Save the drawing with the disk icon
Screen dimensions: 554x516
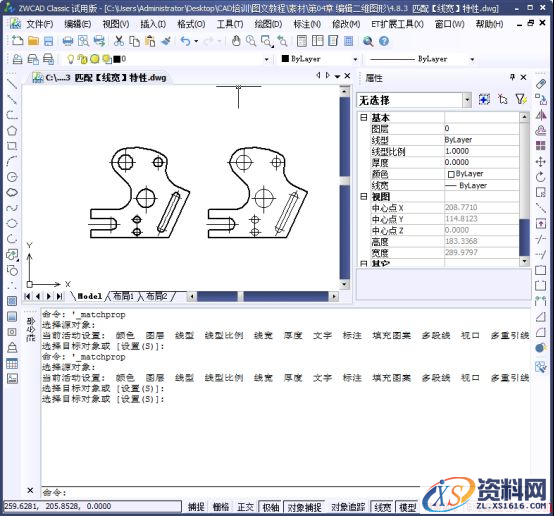tap(49, 41)
